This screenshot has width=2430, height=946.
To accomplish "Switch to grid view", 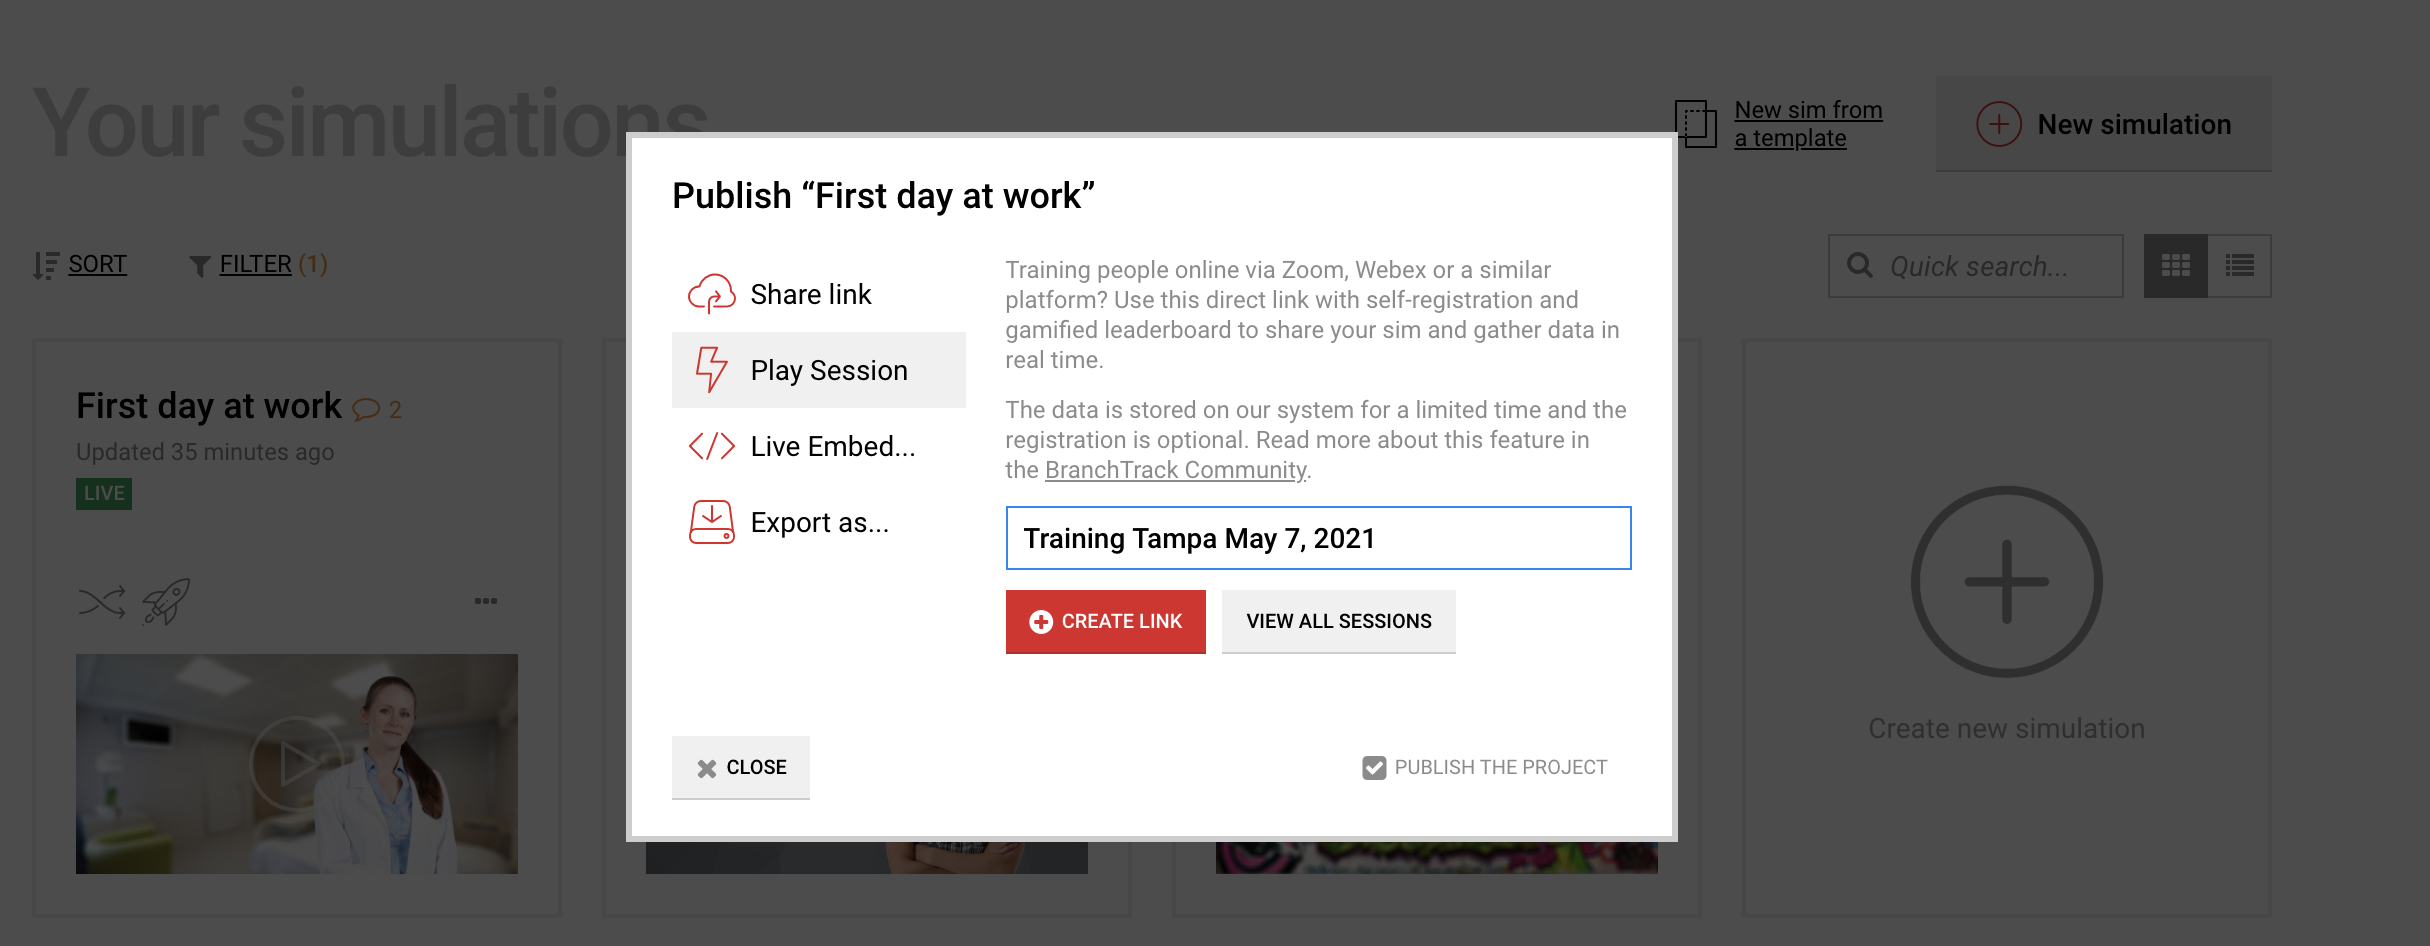I will [x=2175, y=266].
